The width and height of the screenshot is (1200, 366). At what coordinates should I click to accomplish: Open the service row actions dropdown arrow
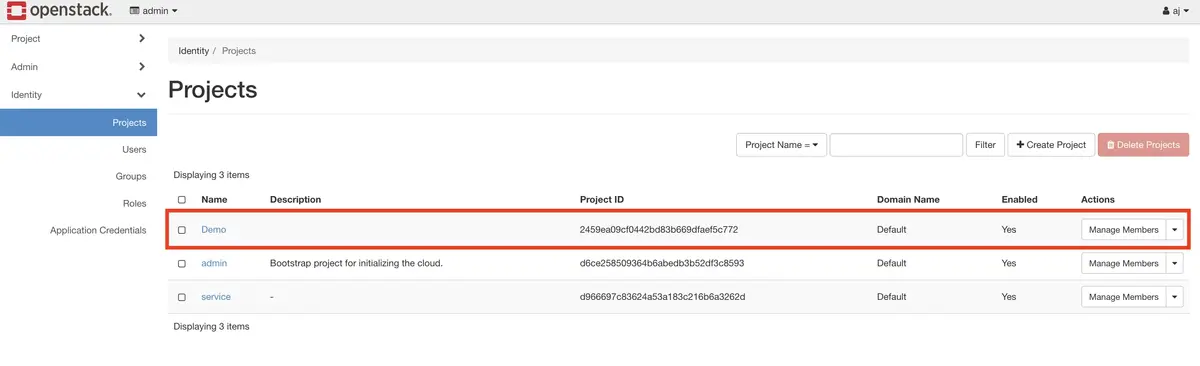1174,297
